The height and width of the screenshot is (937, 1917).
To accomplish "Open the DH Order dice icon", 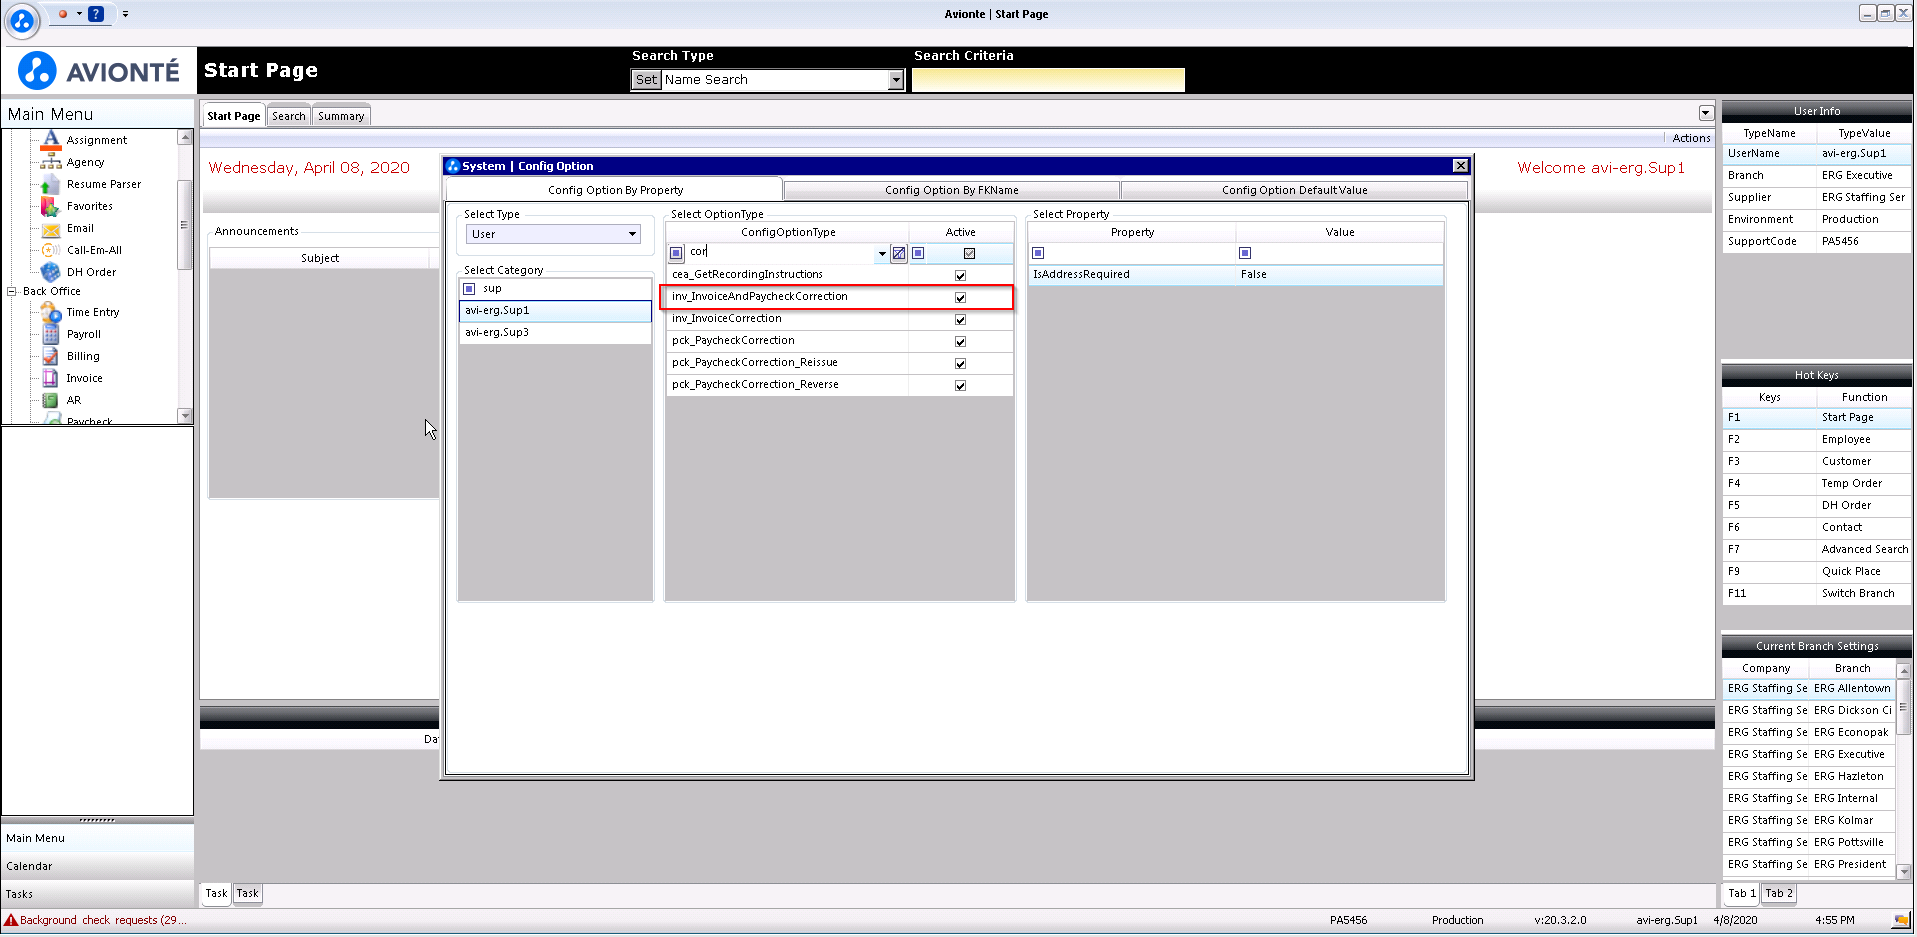I will (51, 272).
